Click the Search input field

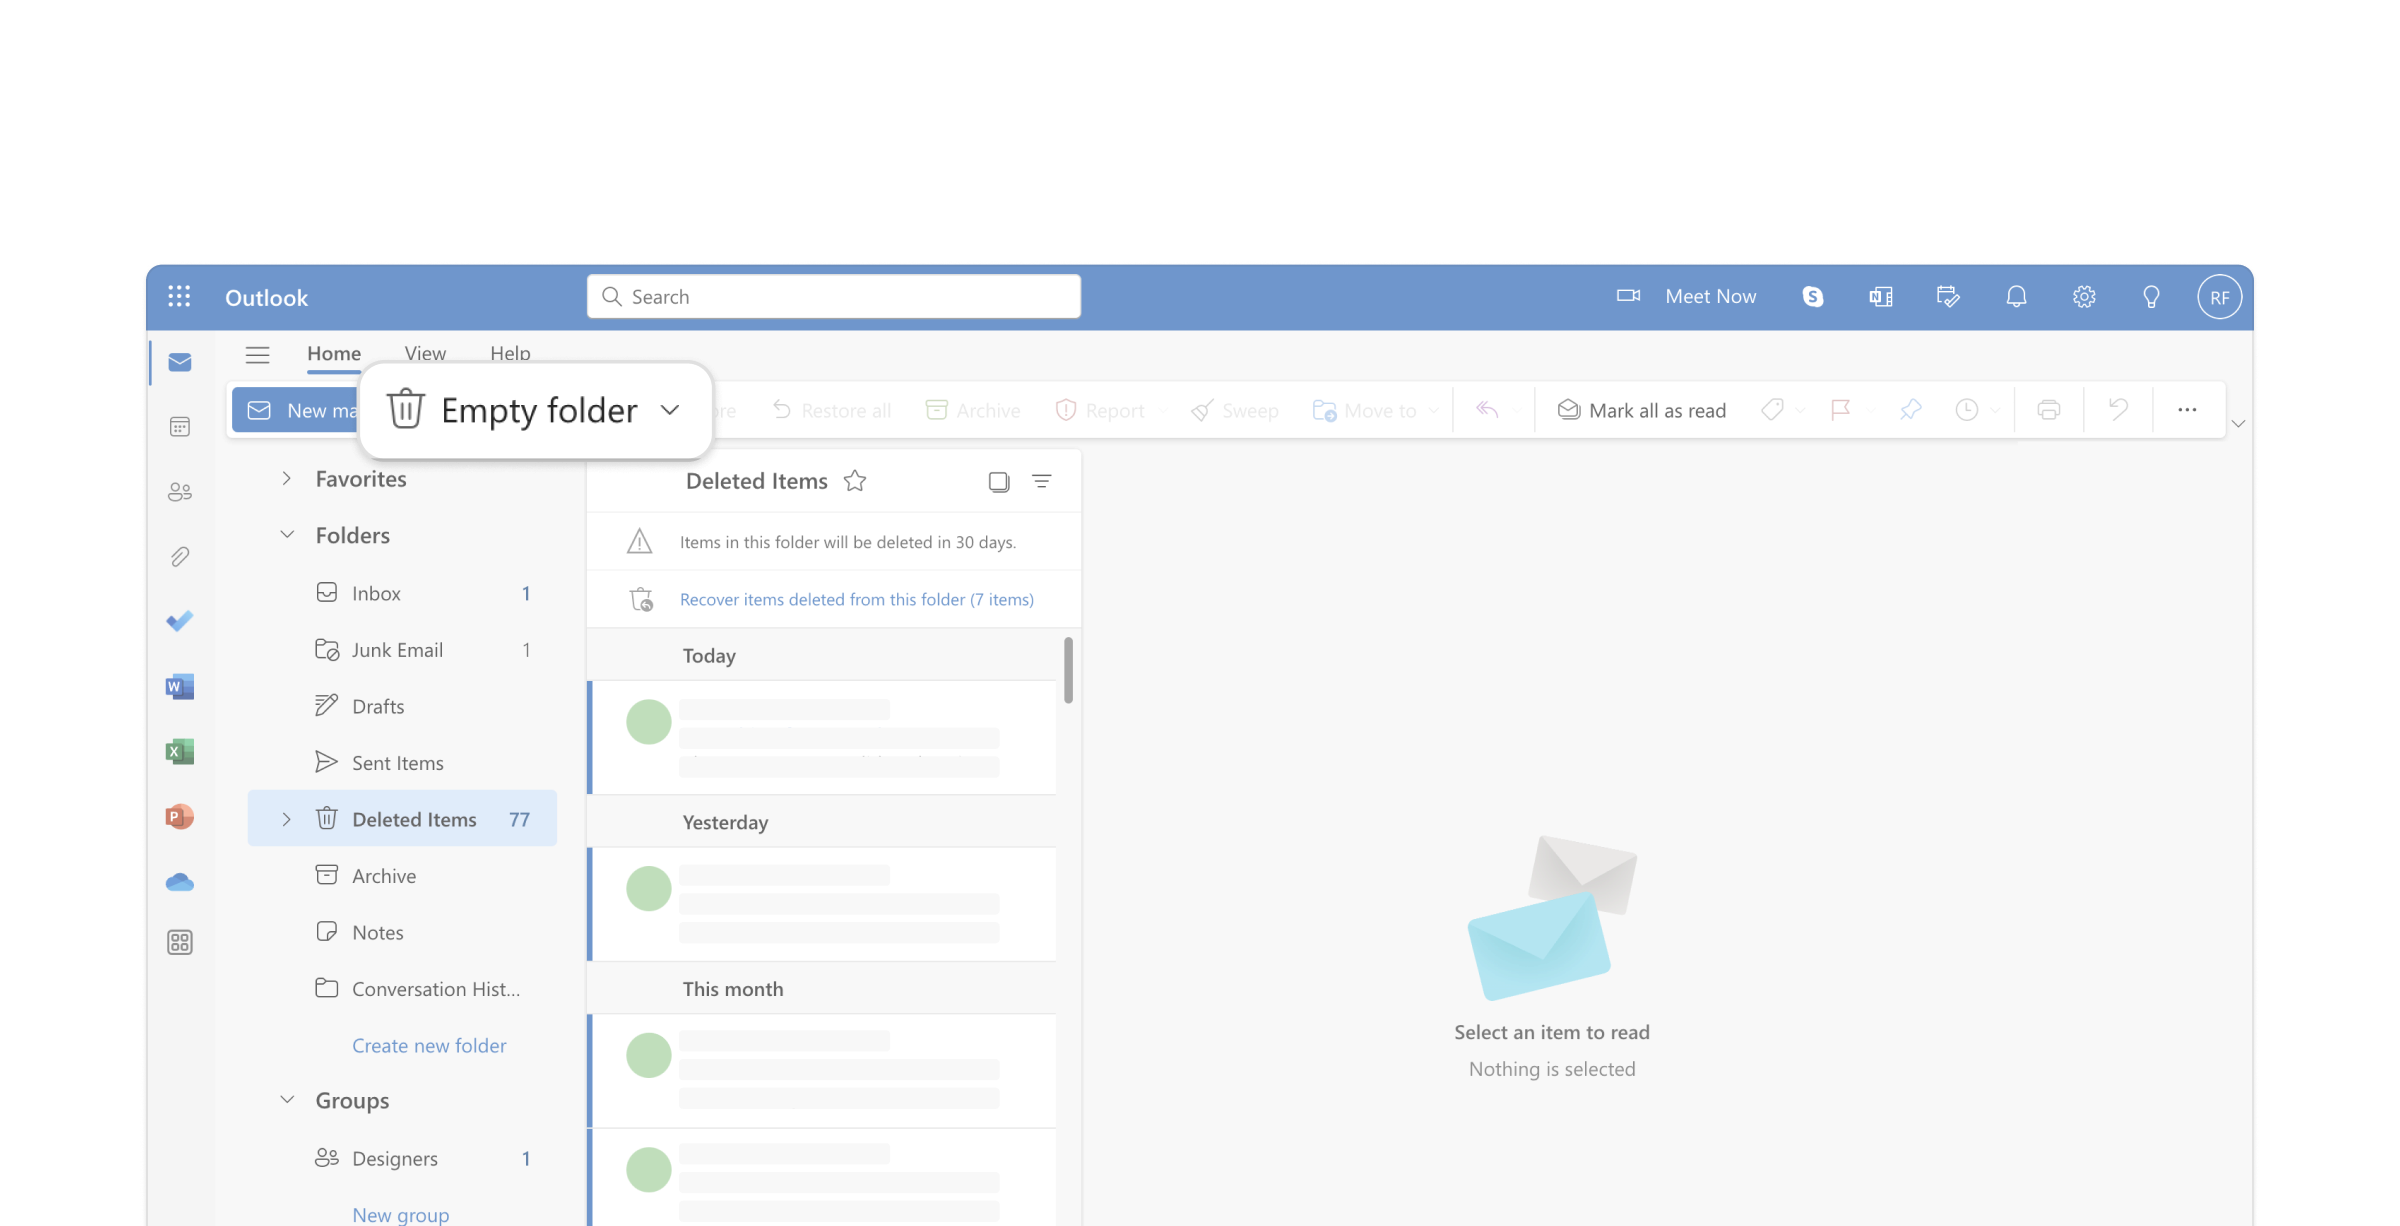click(x=833, y=296)
